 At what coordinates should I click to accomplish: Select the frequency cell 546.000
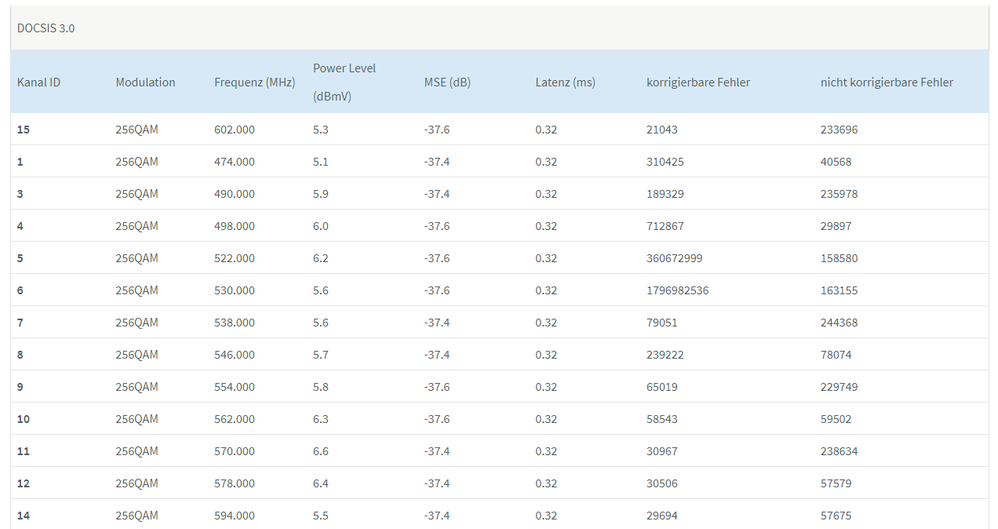tap(234, 355)
